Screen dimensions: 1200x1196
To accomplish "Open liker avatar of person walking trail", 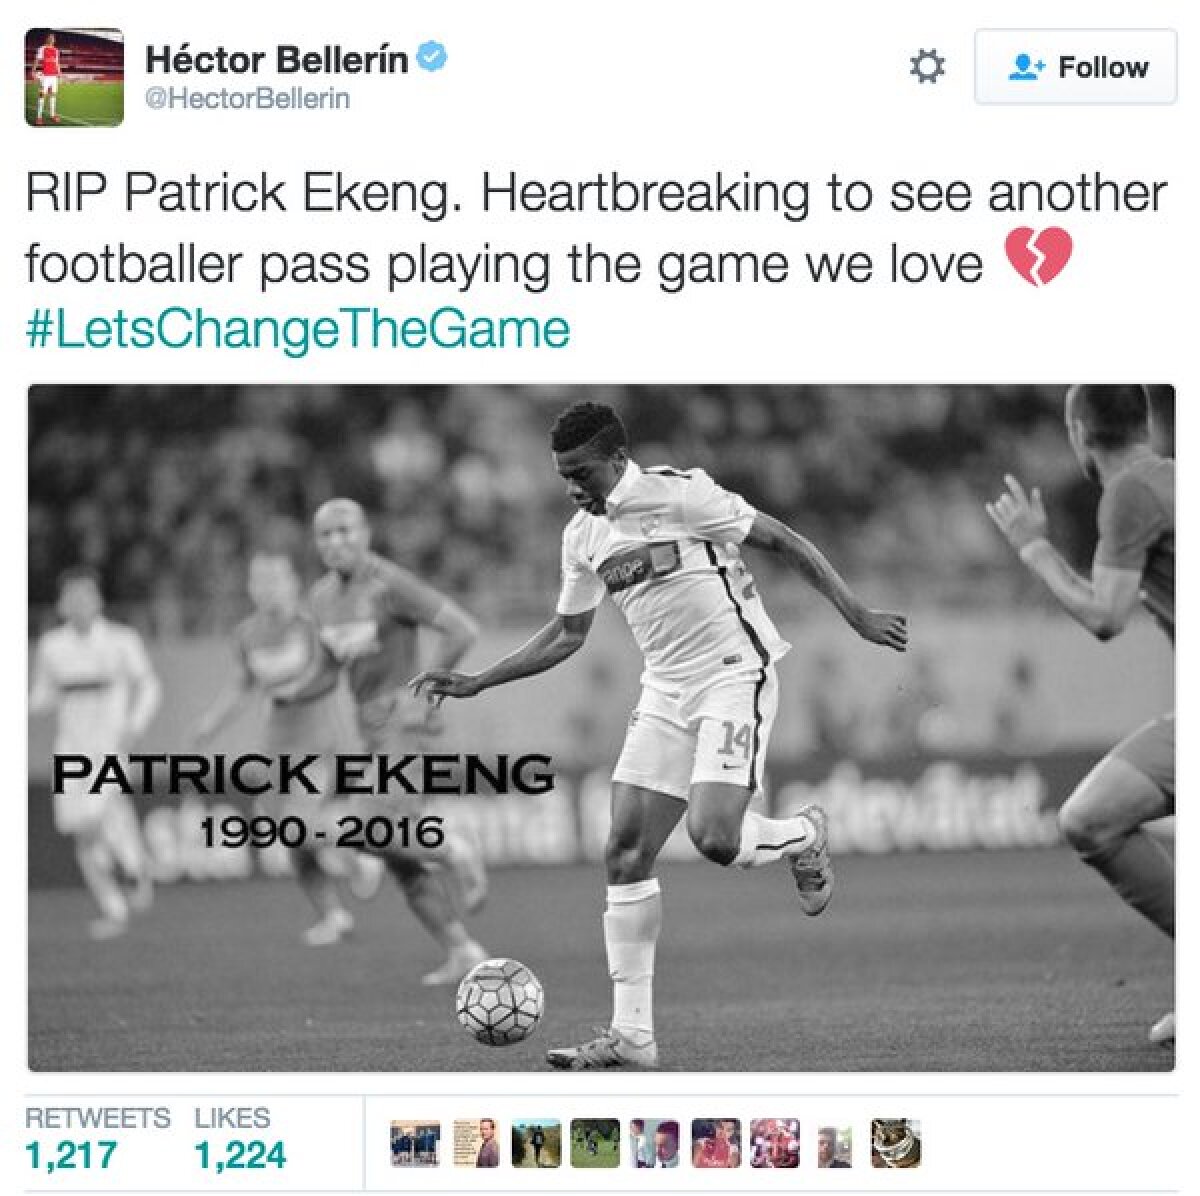I will coord(536,1144).
